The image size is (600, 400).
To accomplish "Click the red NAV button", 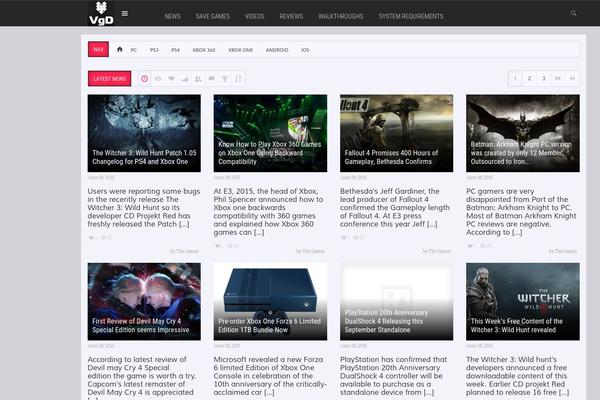I will [x=98, y=49].
